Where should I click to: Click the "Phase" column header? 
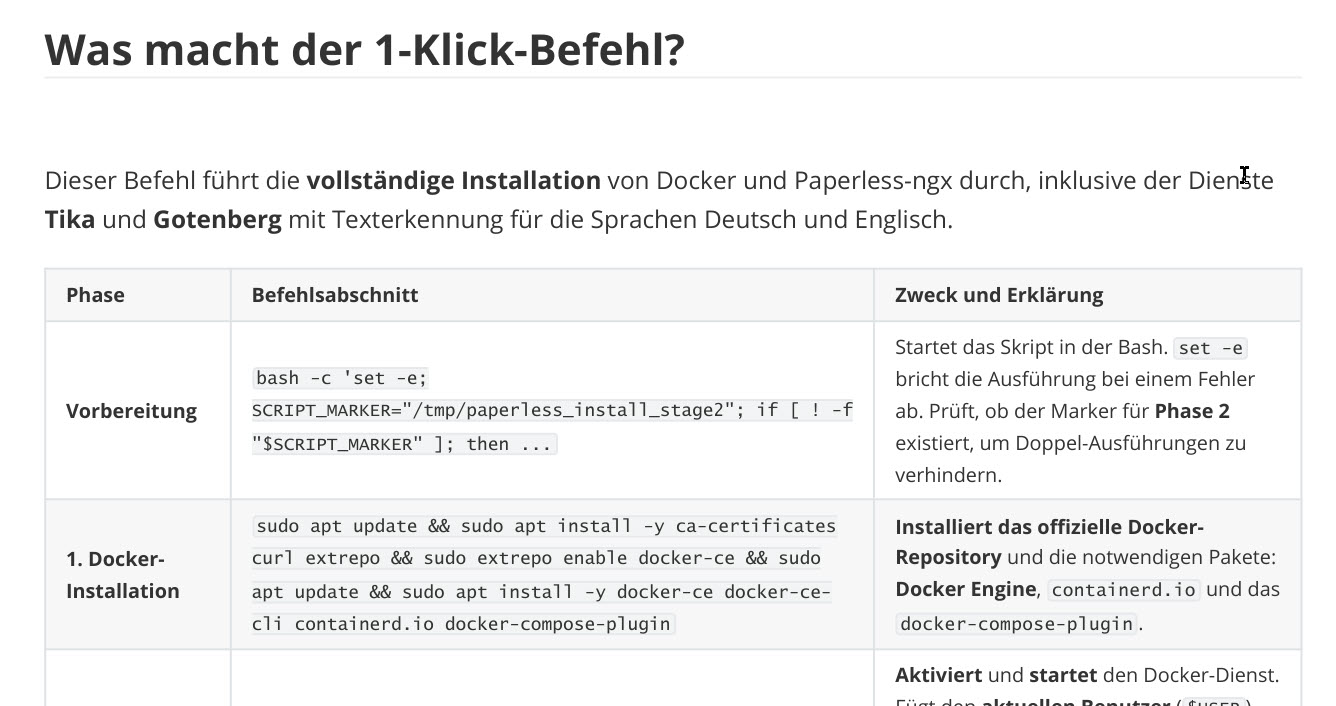coord(95,295)
